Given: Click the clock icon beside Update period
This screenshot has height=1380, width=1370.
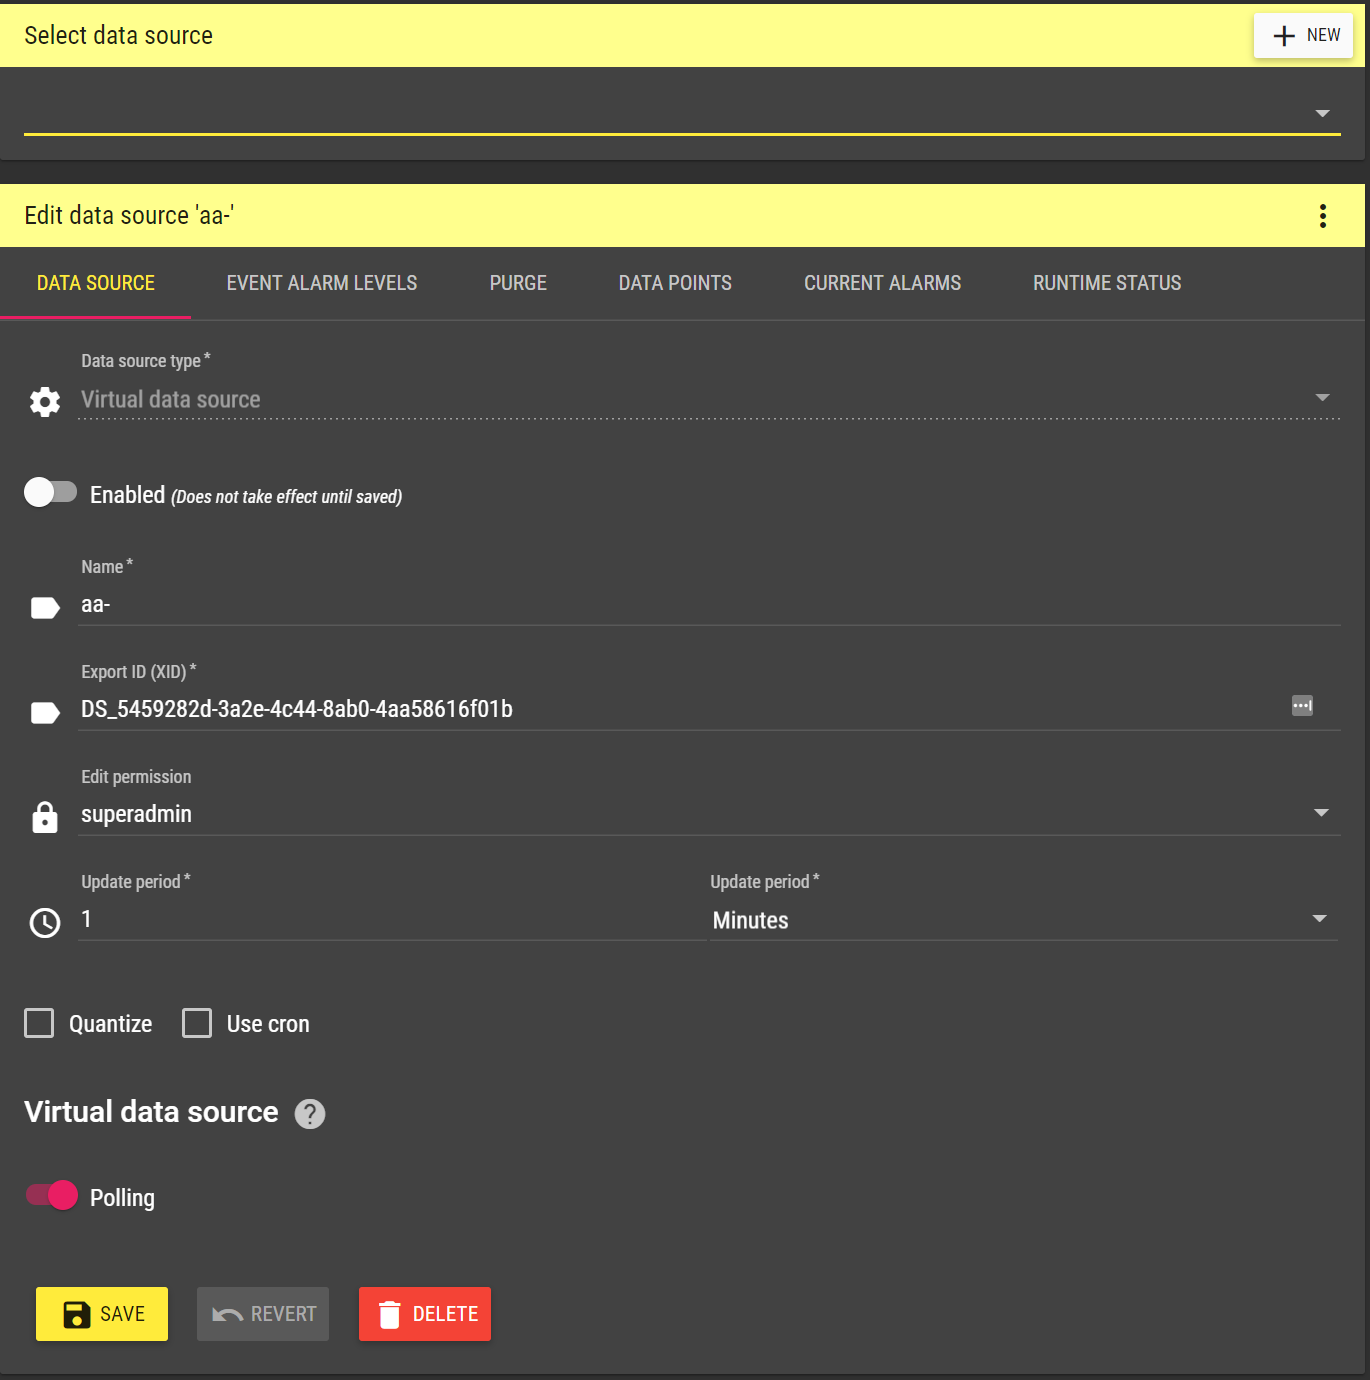Looking at the screenshot, I should pyautogui.click(x=44, y=922).
